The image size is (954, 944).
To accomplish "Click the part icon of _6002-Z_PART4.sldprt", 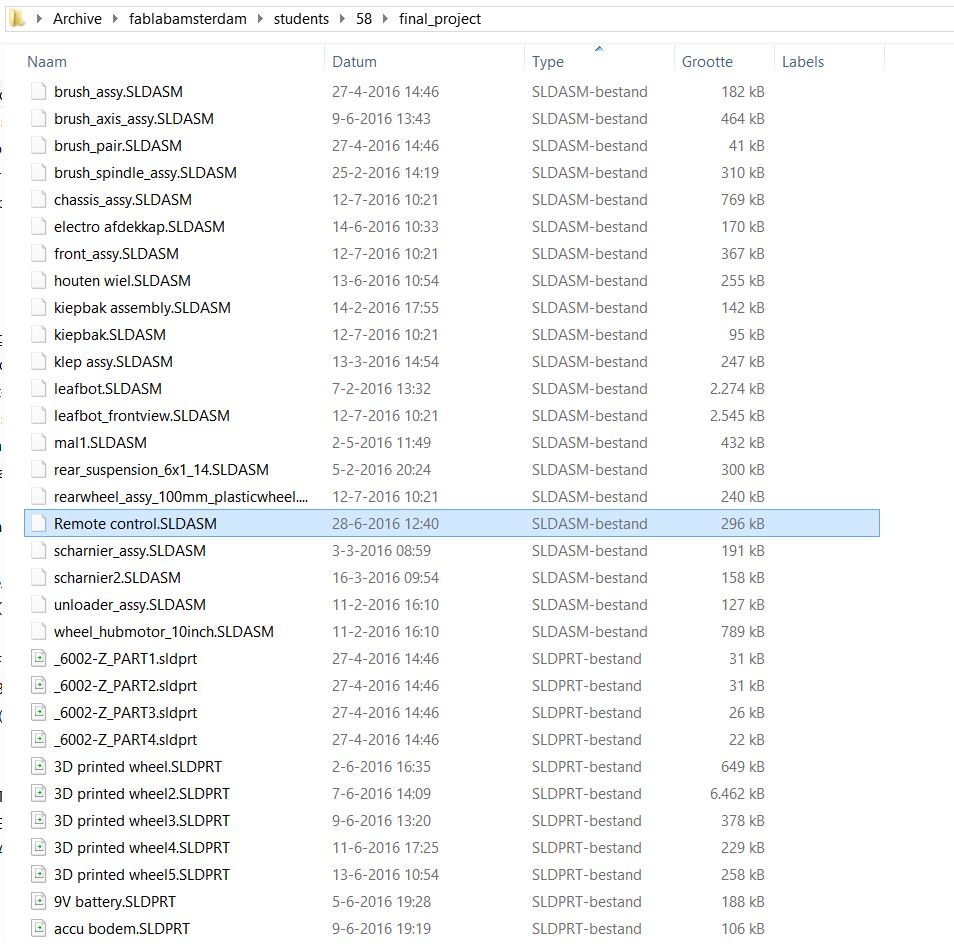I will (x=38, y=740).
